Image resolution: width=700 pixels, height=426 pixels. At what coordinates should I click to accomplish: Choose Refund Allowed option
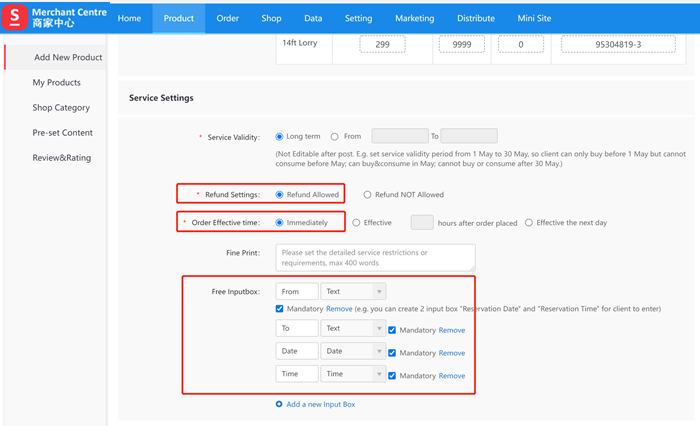coord(279,195)
